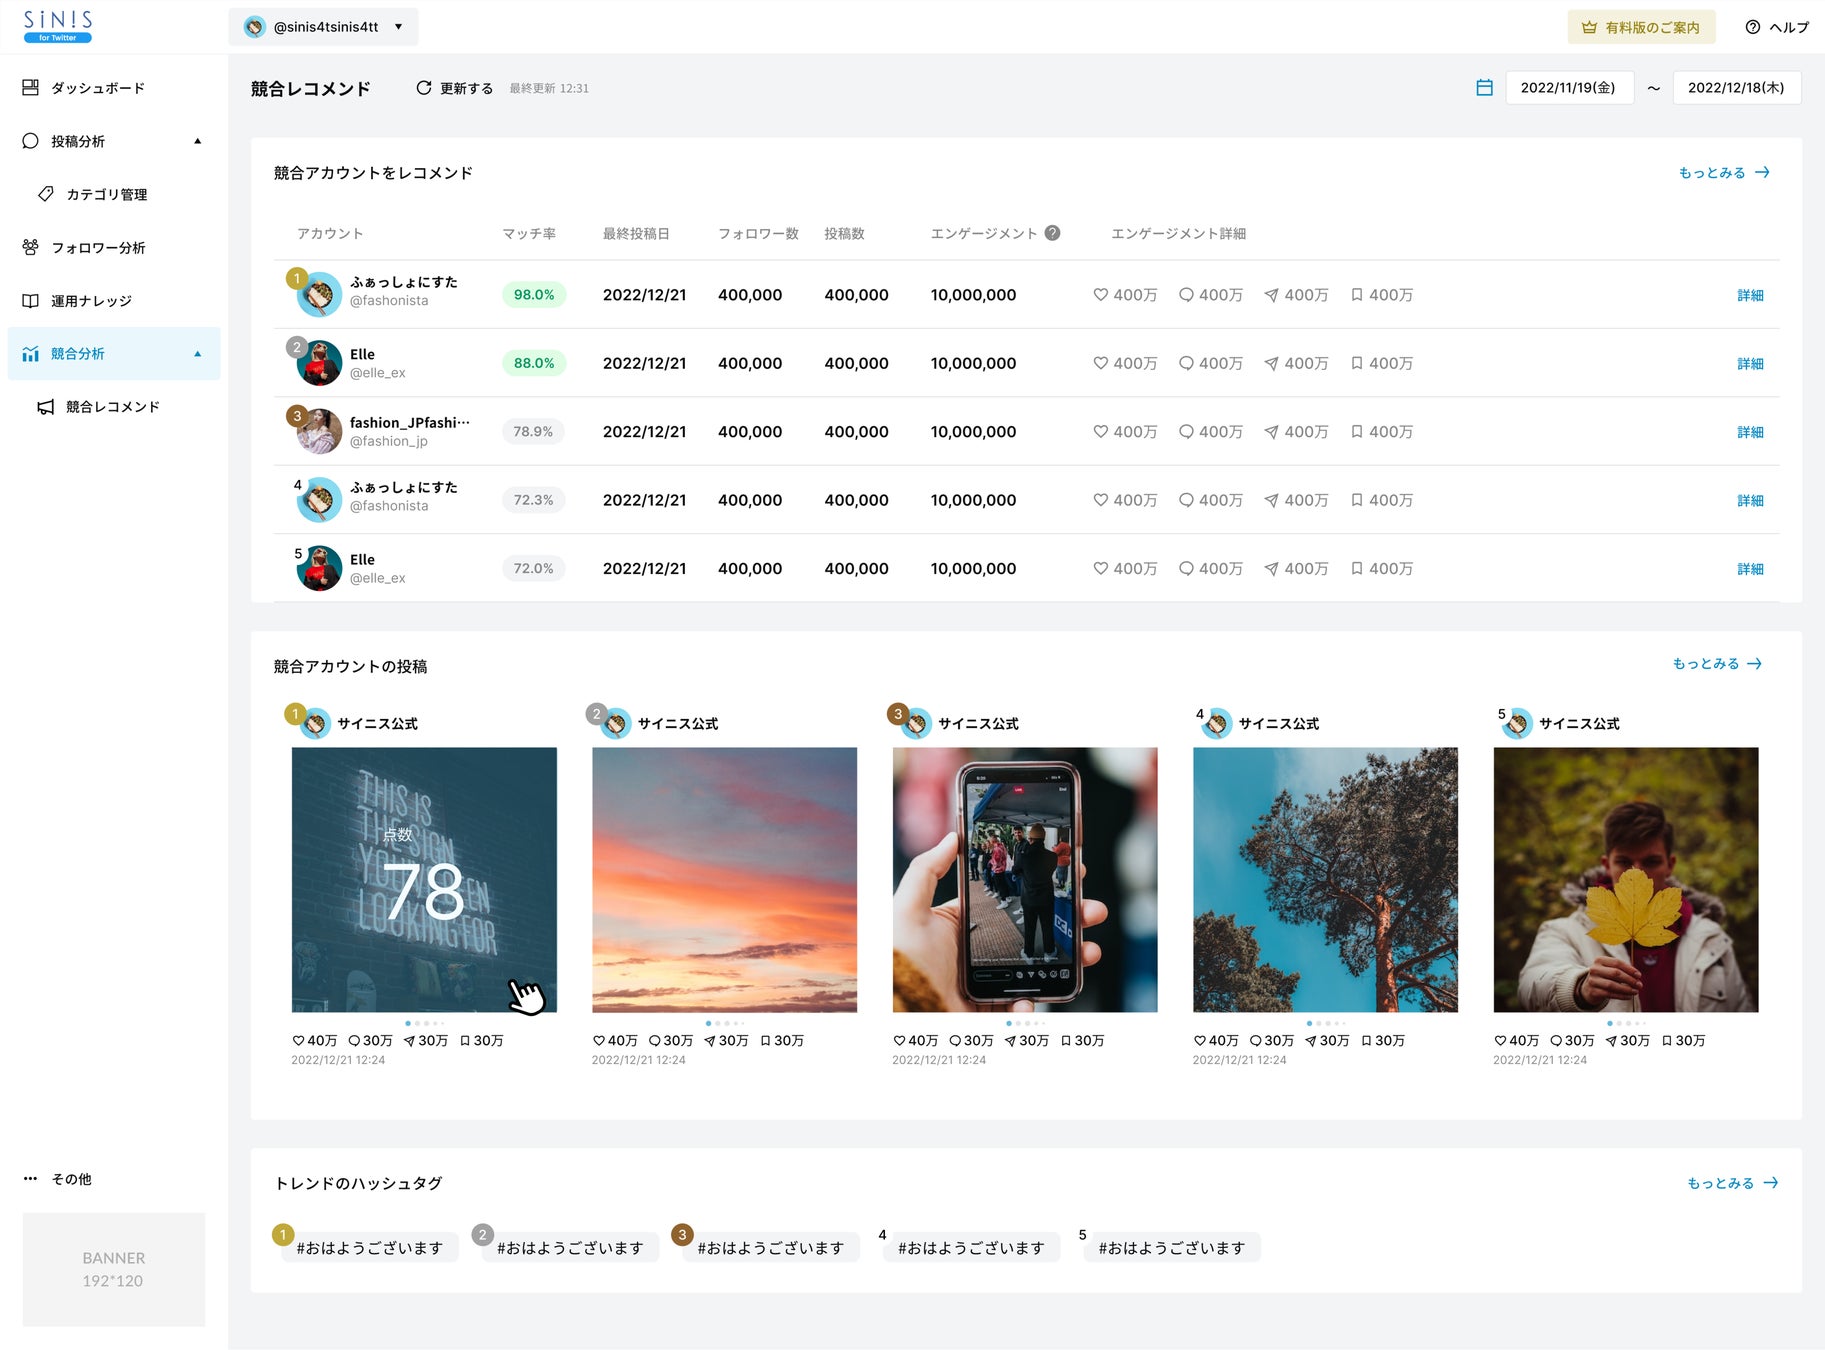This screenshot has height=1350, width=1825.
Task: Click the マッチ率 column header
Action: (529, 233)
